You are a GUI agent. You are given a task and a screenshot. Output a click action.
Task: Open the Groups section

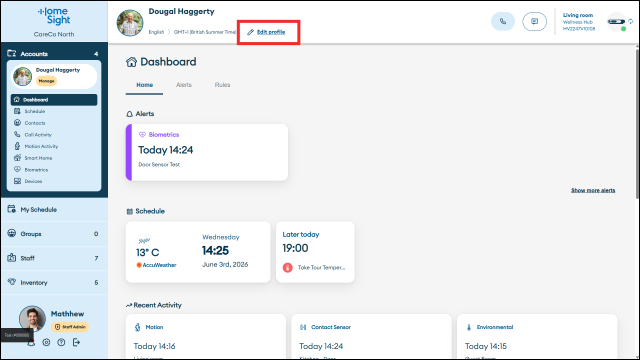point(54,234)
